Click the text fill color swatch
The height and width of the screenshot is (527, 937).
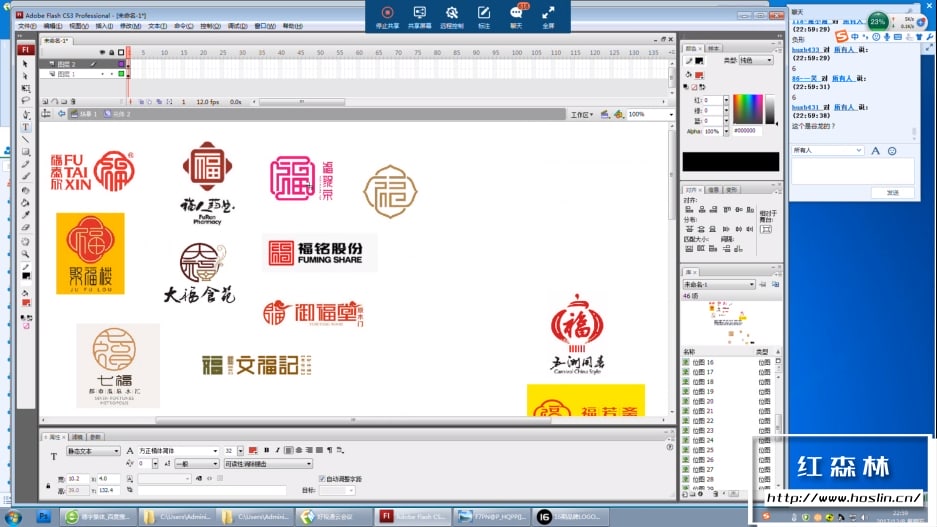252,451
